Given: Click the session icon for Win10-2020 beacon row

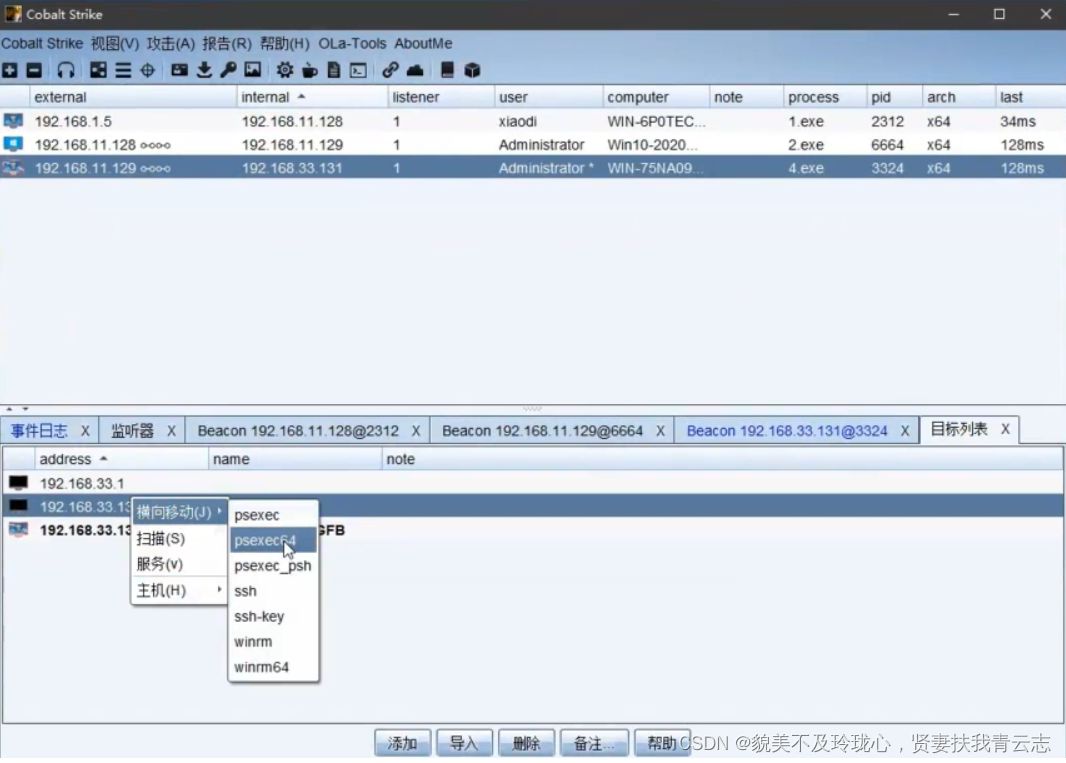Looking at the screenshot, I should tap(13, 144).
